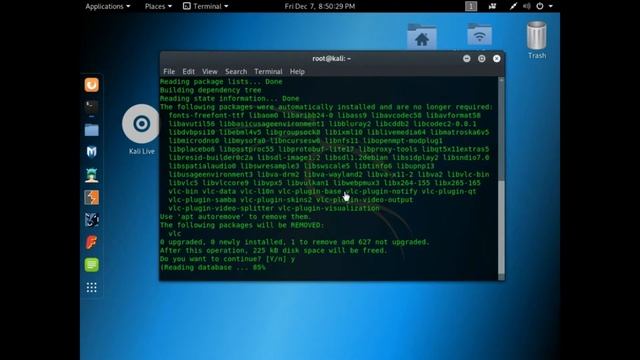The image size is (640, 360).
Task: Open the Firefox icon in the dock
Action: [91, 85]
